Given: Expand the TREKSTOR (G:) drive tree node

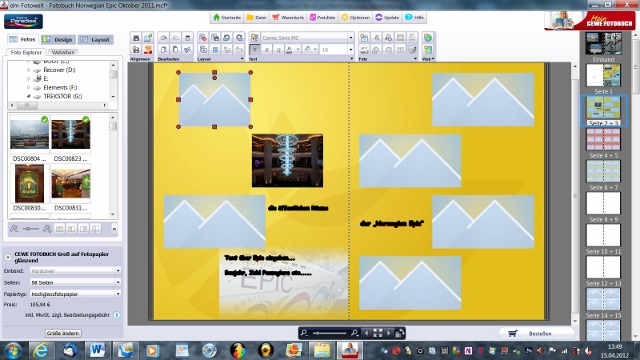Looking at the screenshot, I should click(x=29, y=96).
